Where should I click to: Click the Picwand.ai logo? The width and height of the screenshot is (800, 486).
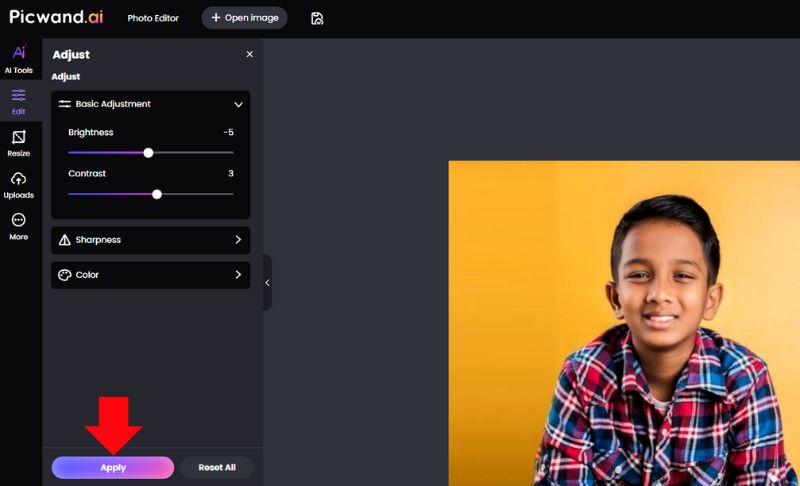pyautogui.click(x=55, y=17)
